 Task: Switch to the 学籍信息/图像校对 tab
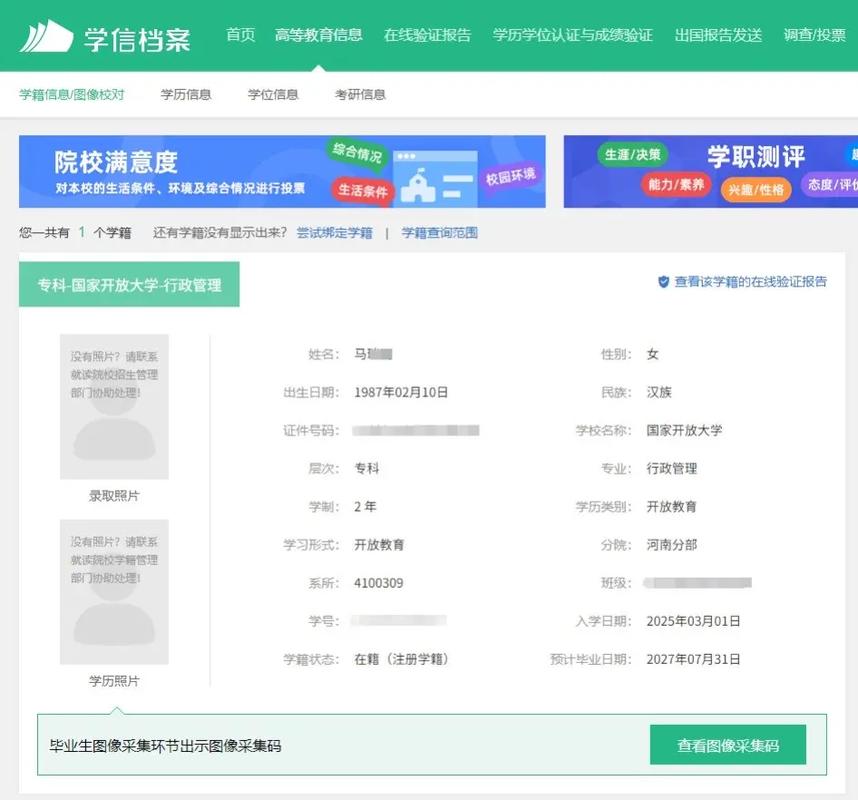click(x=72, y=95)
